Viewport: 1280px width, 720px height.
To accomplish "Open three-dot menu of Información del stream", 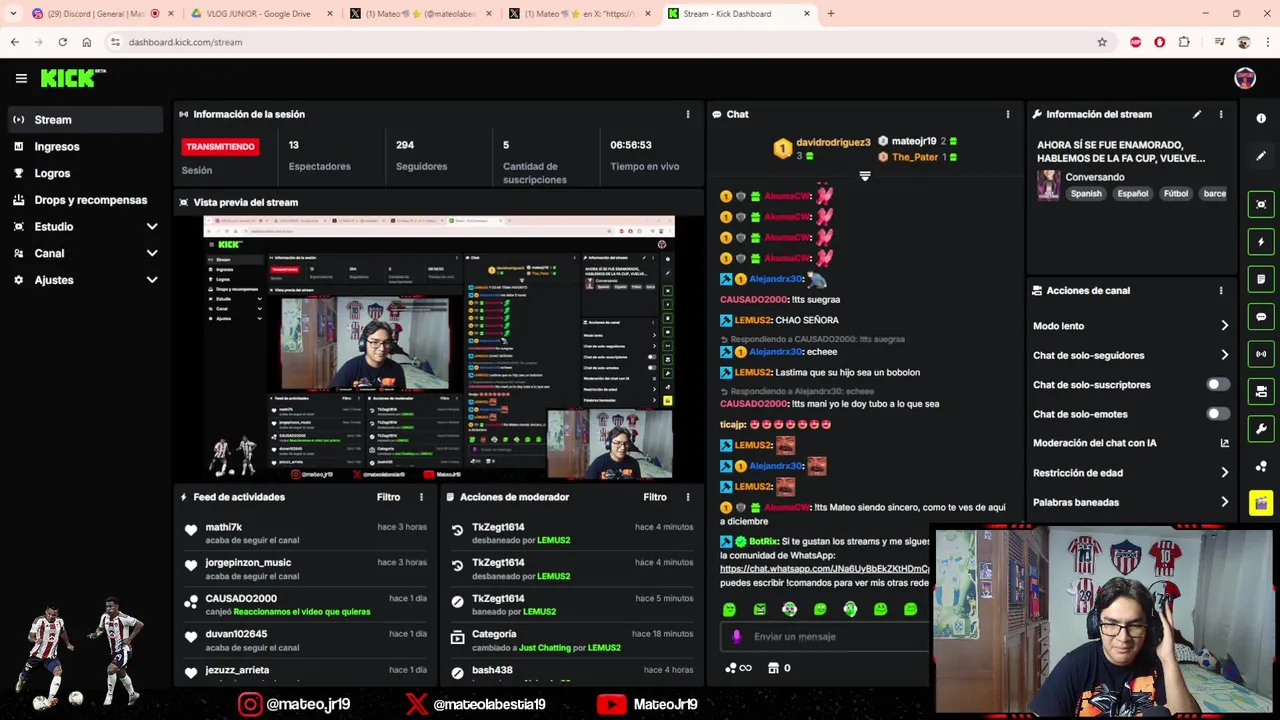I will tap(1221, 114).
